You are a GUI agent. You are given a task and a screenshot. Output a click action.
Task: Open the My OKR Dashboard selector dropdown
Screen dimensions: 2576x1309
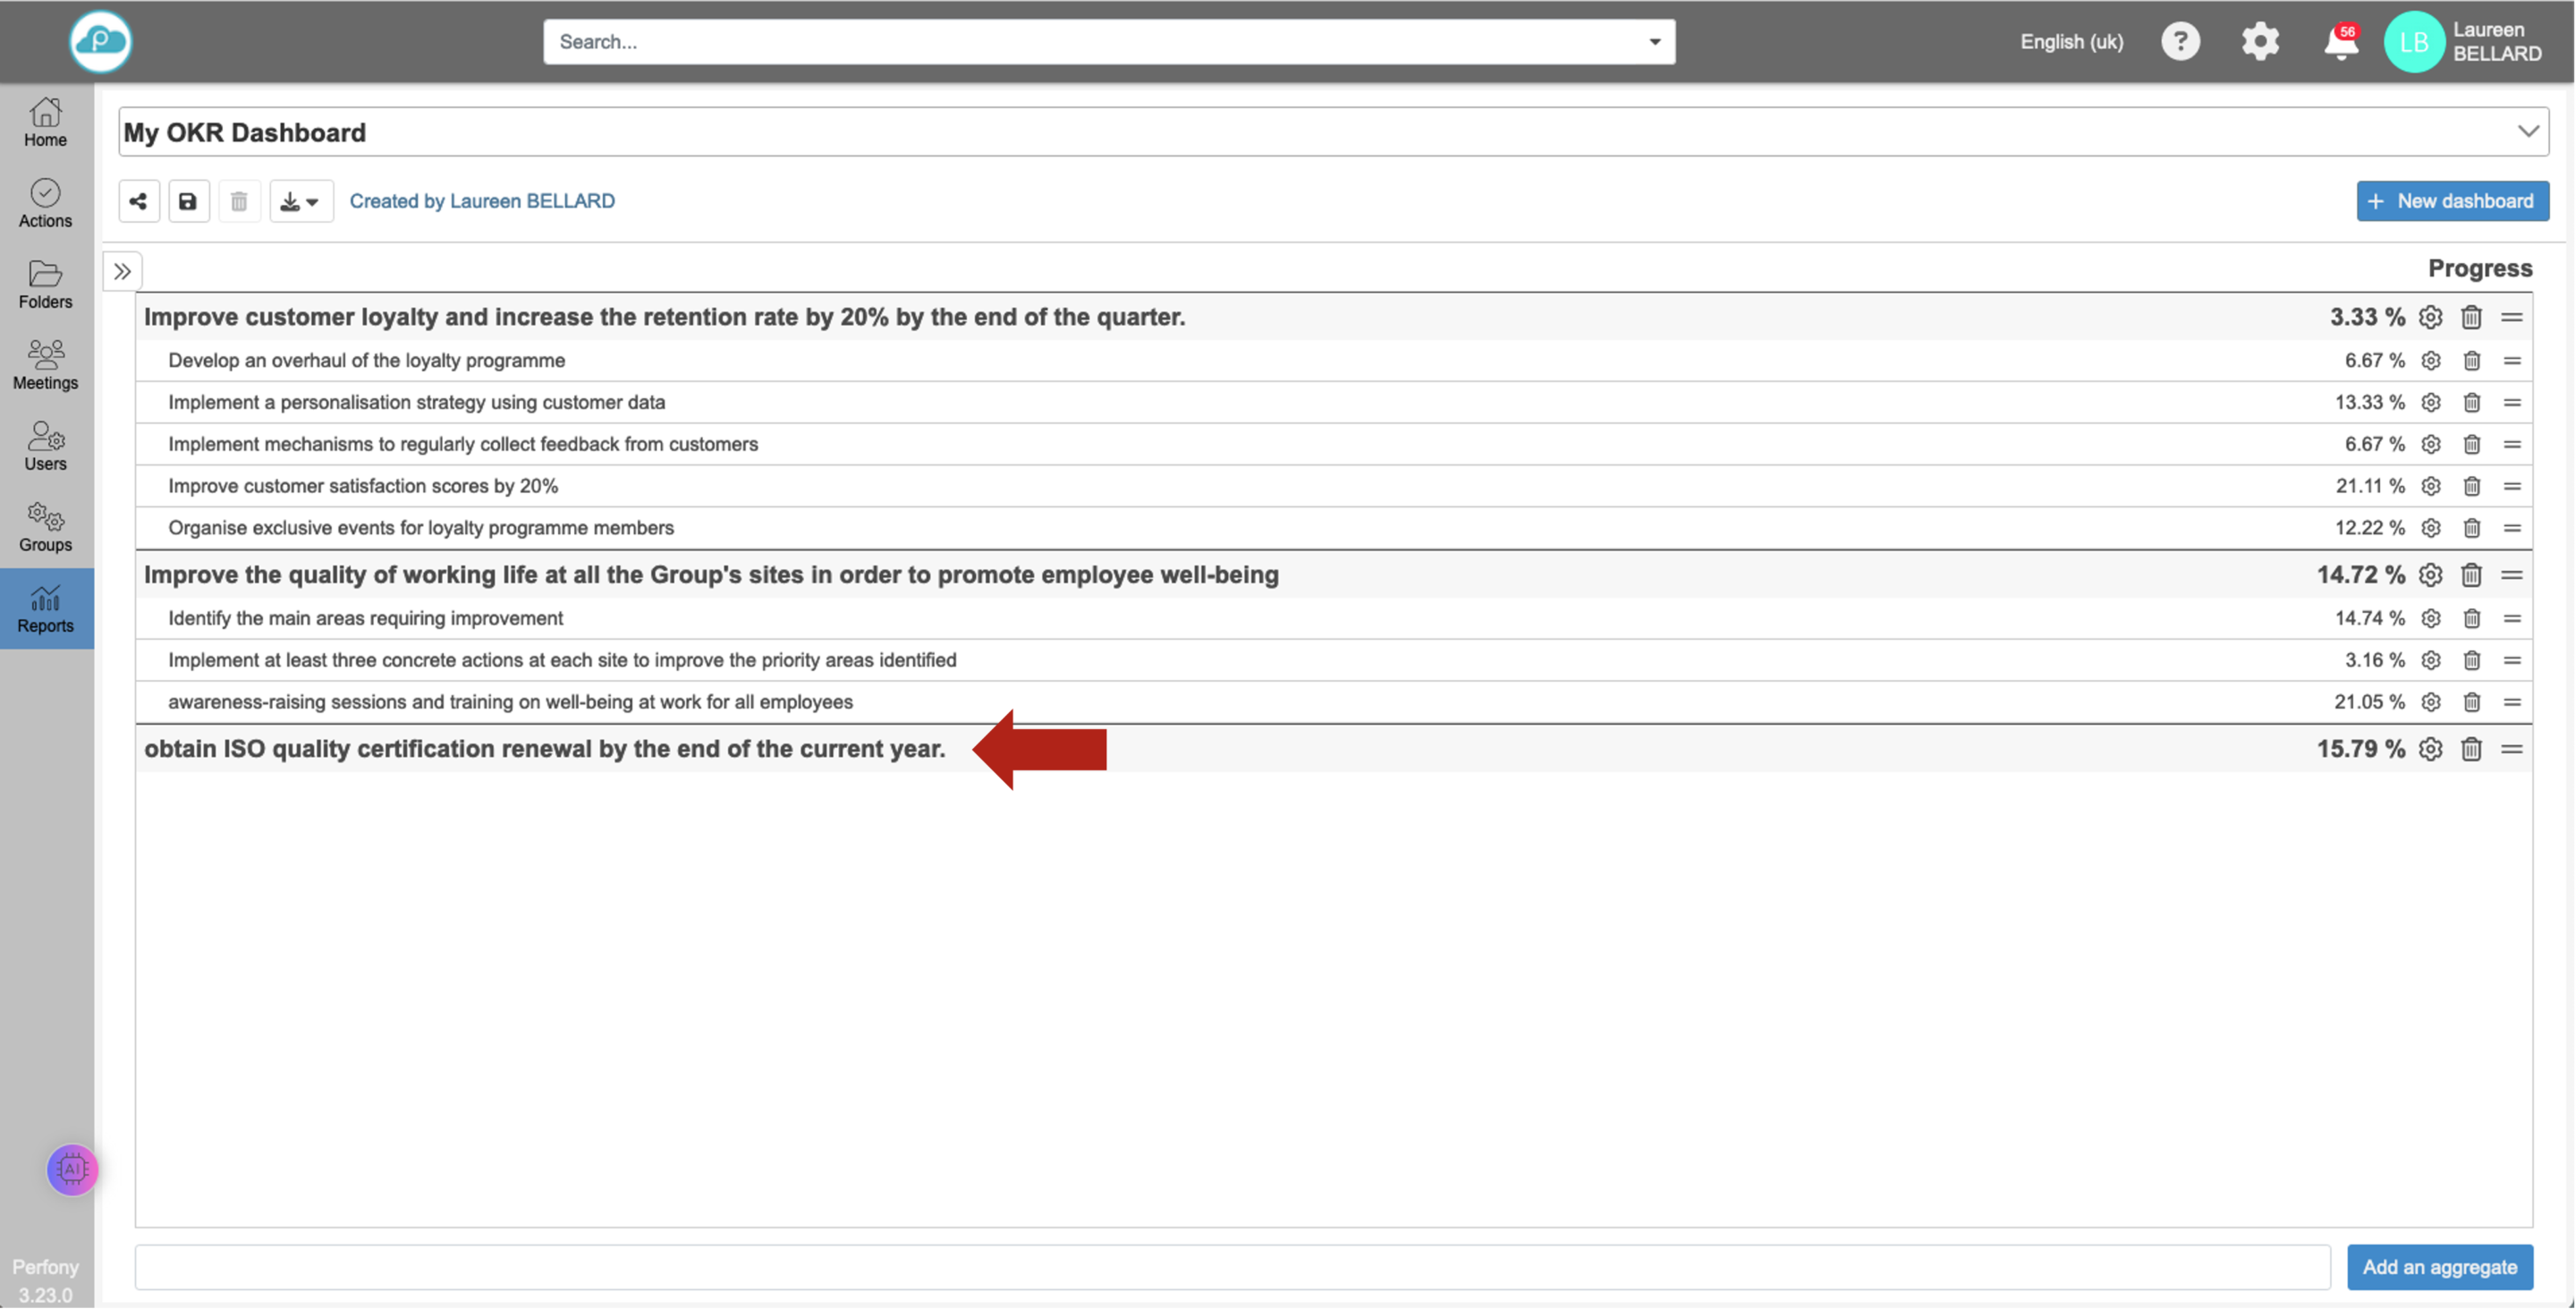2528,131
